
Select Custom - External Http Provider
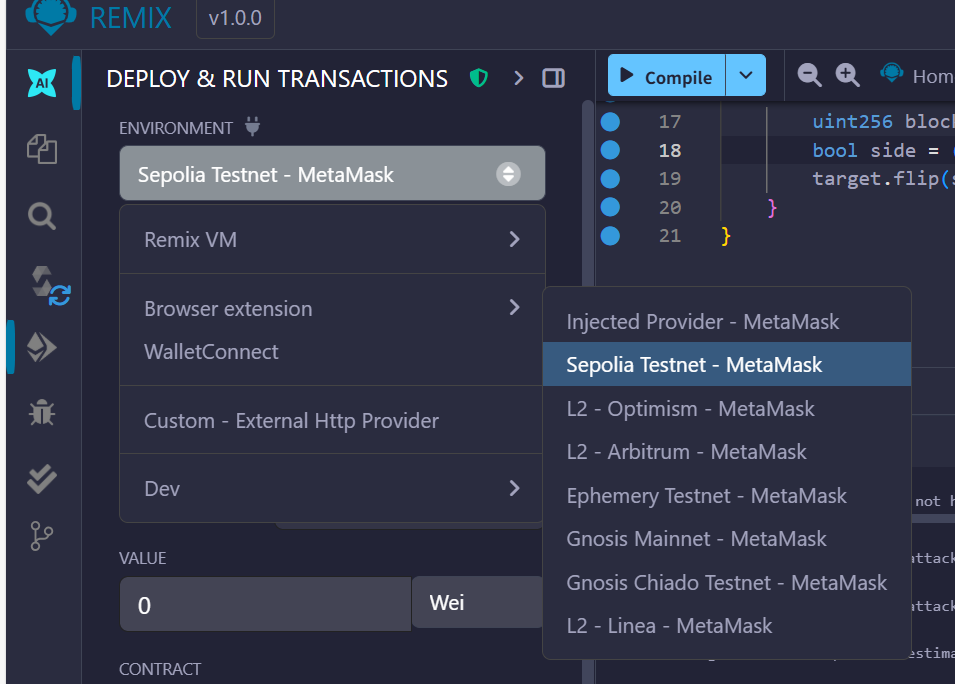[332, 420]
